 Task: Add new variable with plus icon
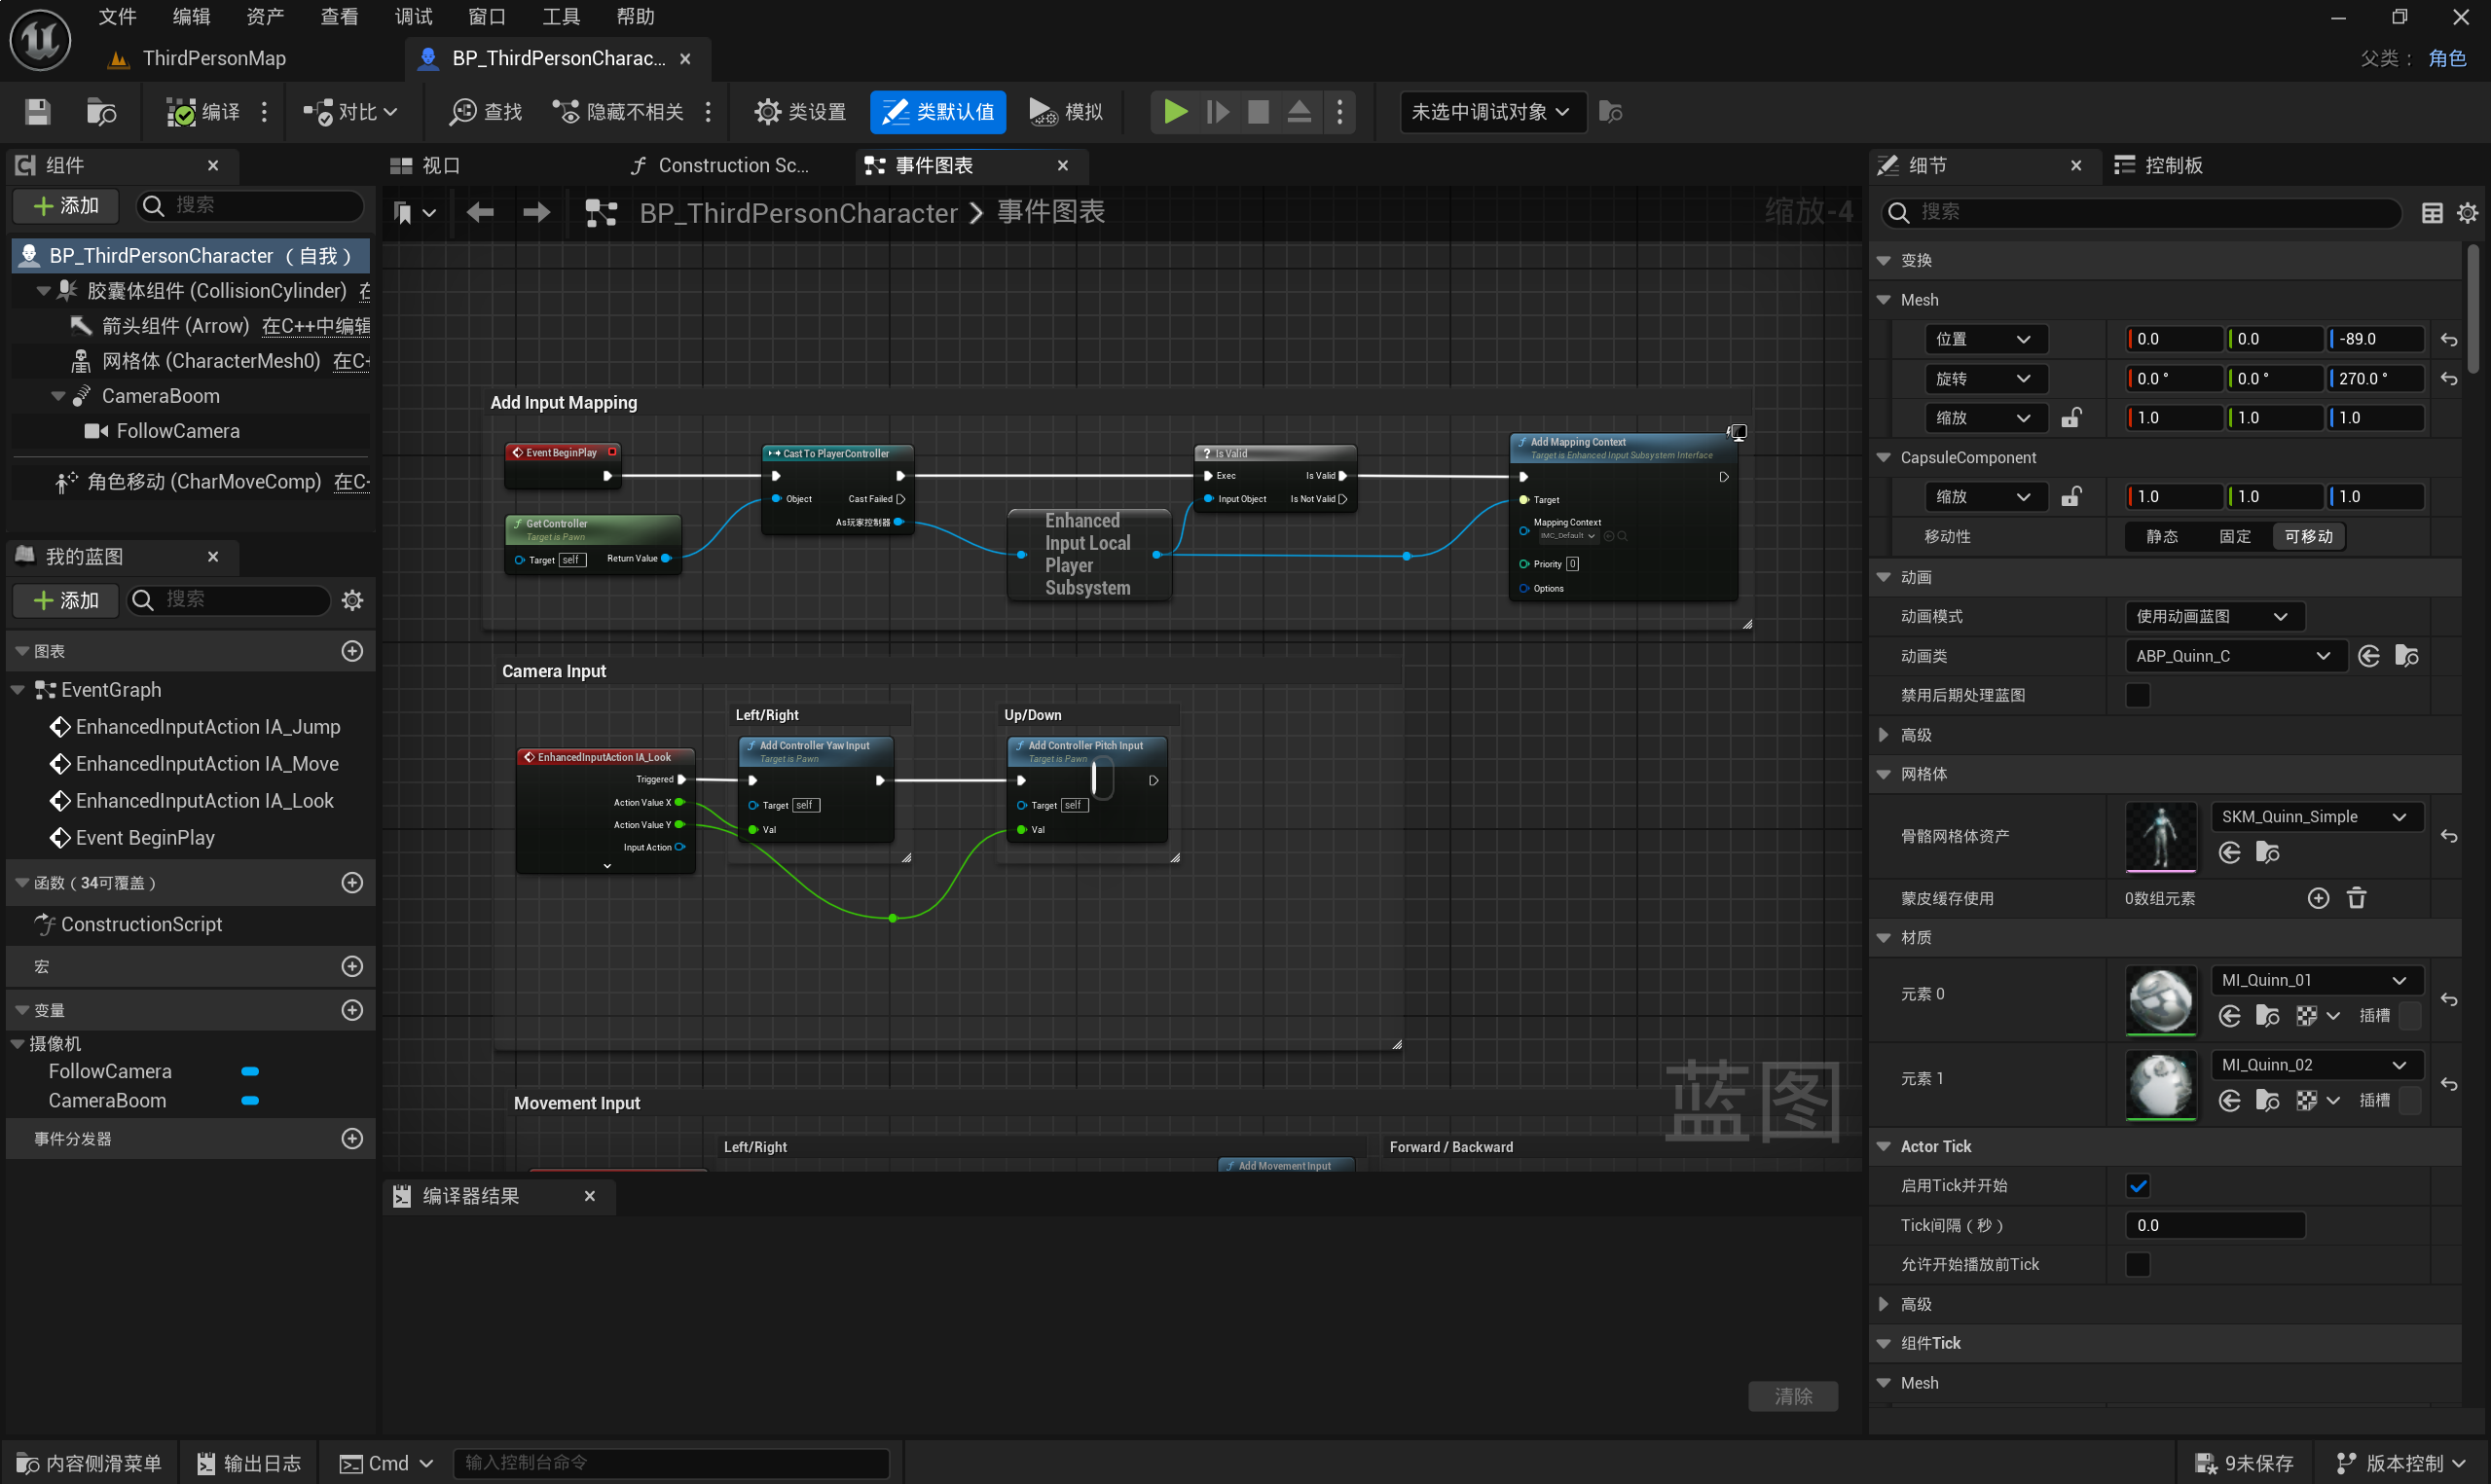point(352,1010)
